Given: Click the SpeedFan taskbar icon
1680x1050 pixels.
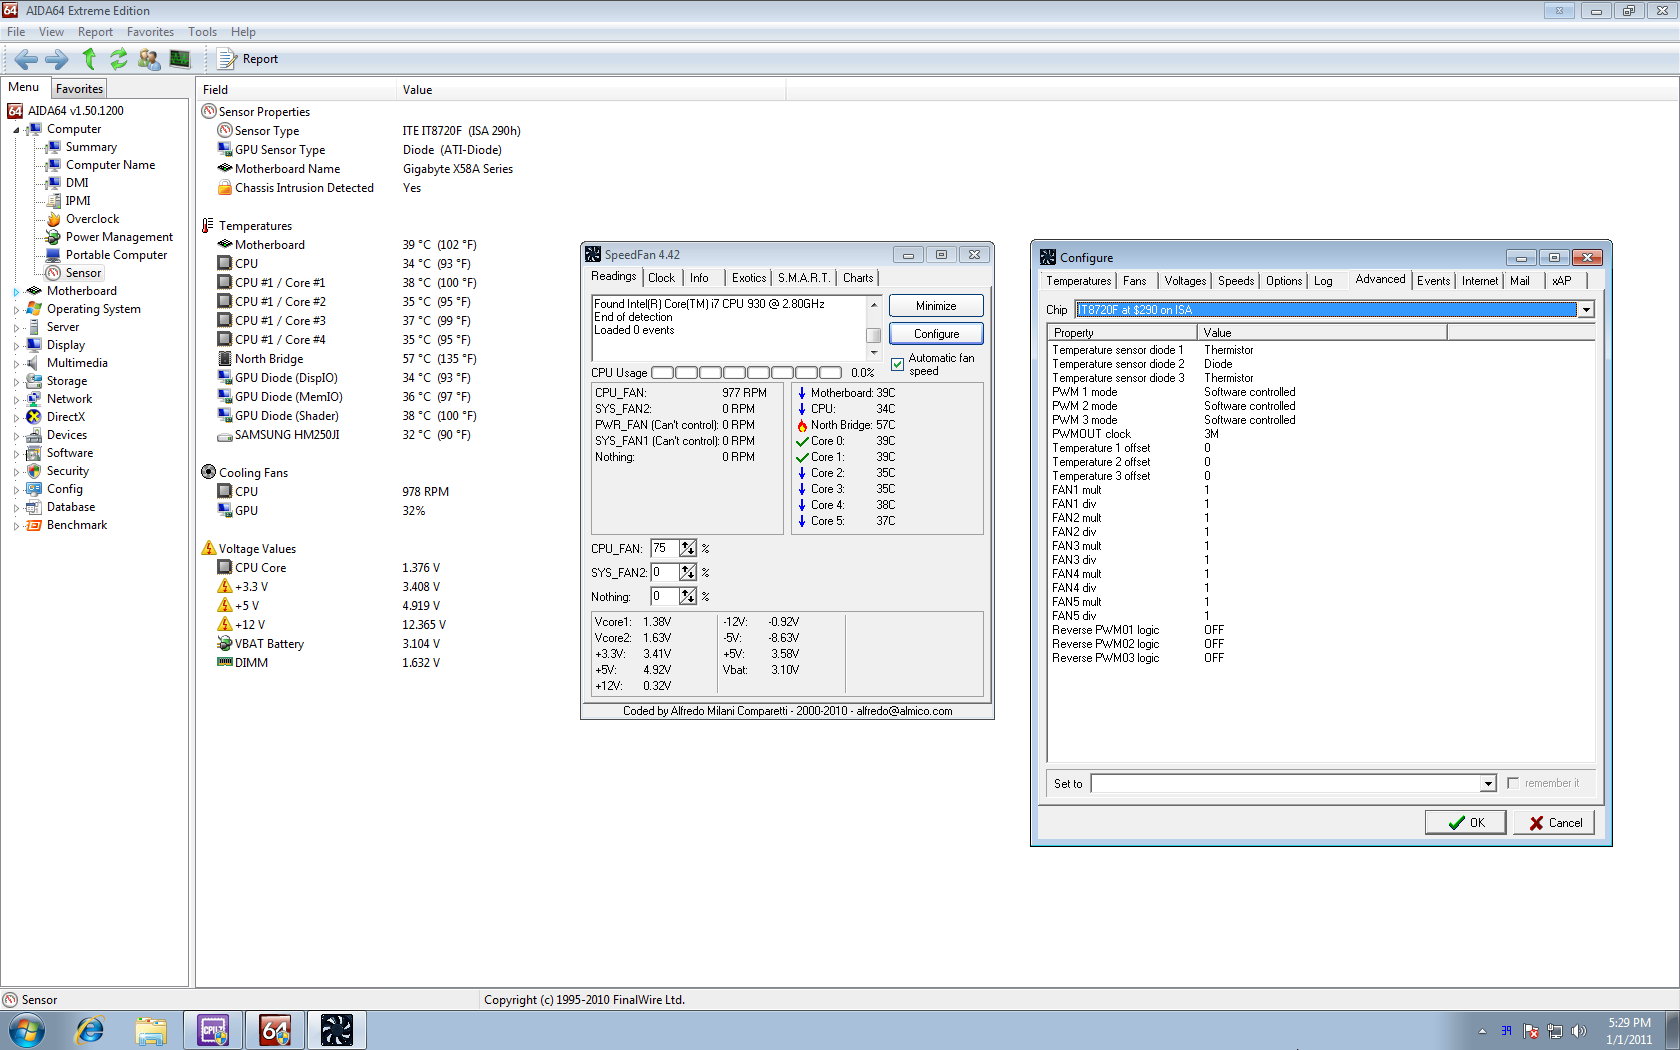Looking at the screenshot, I should pyautogui.click(x=337, y=1030).
